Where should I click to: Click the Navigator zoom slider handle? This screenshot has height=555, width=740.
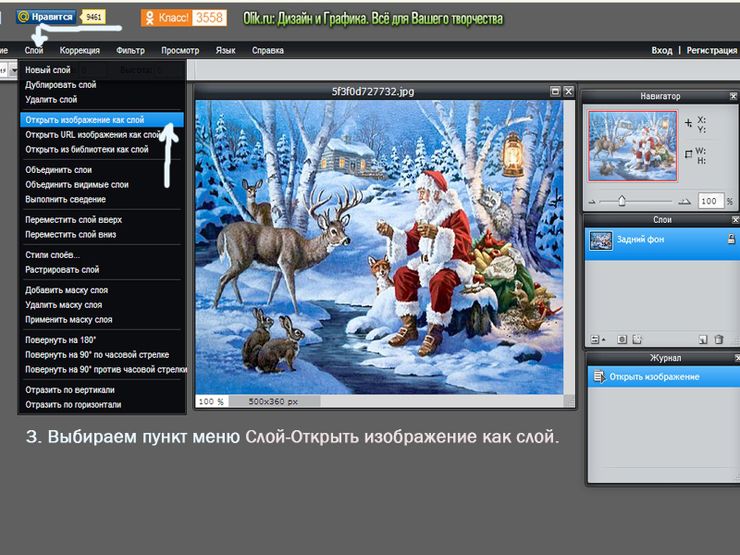(x=622, y=201)
